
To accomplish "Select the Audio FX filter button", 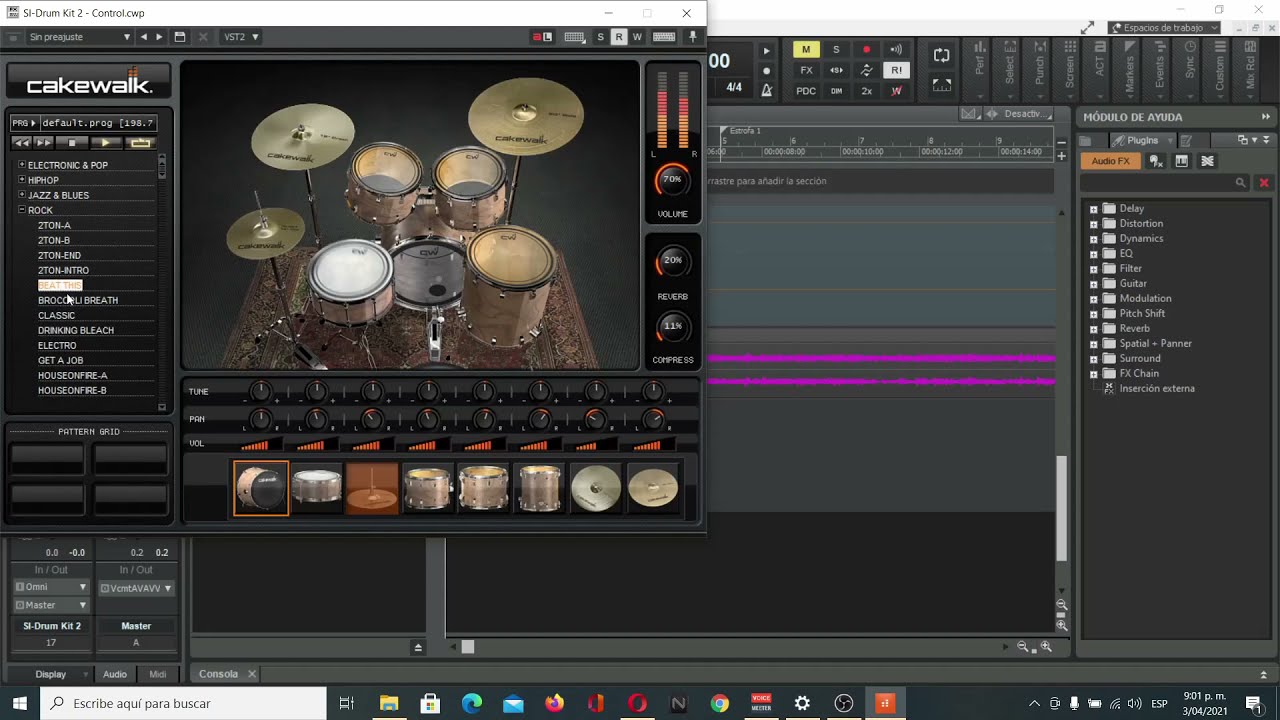I will (1110, 161).
